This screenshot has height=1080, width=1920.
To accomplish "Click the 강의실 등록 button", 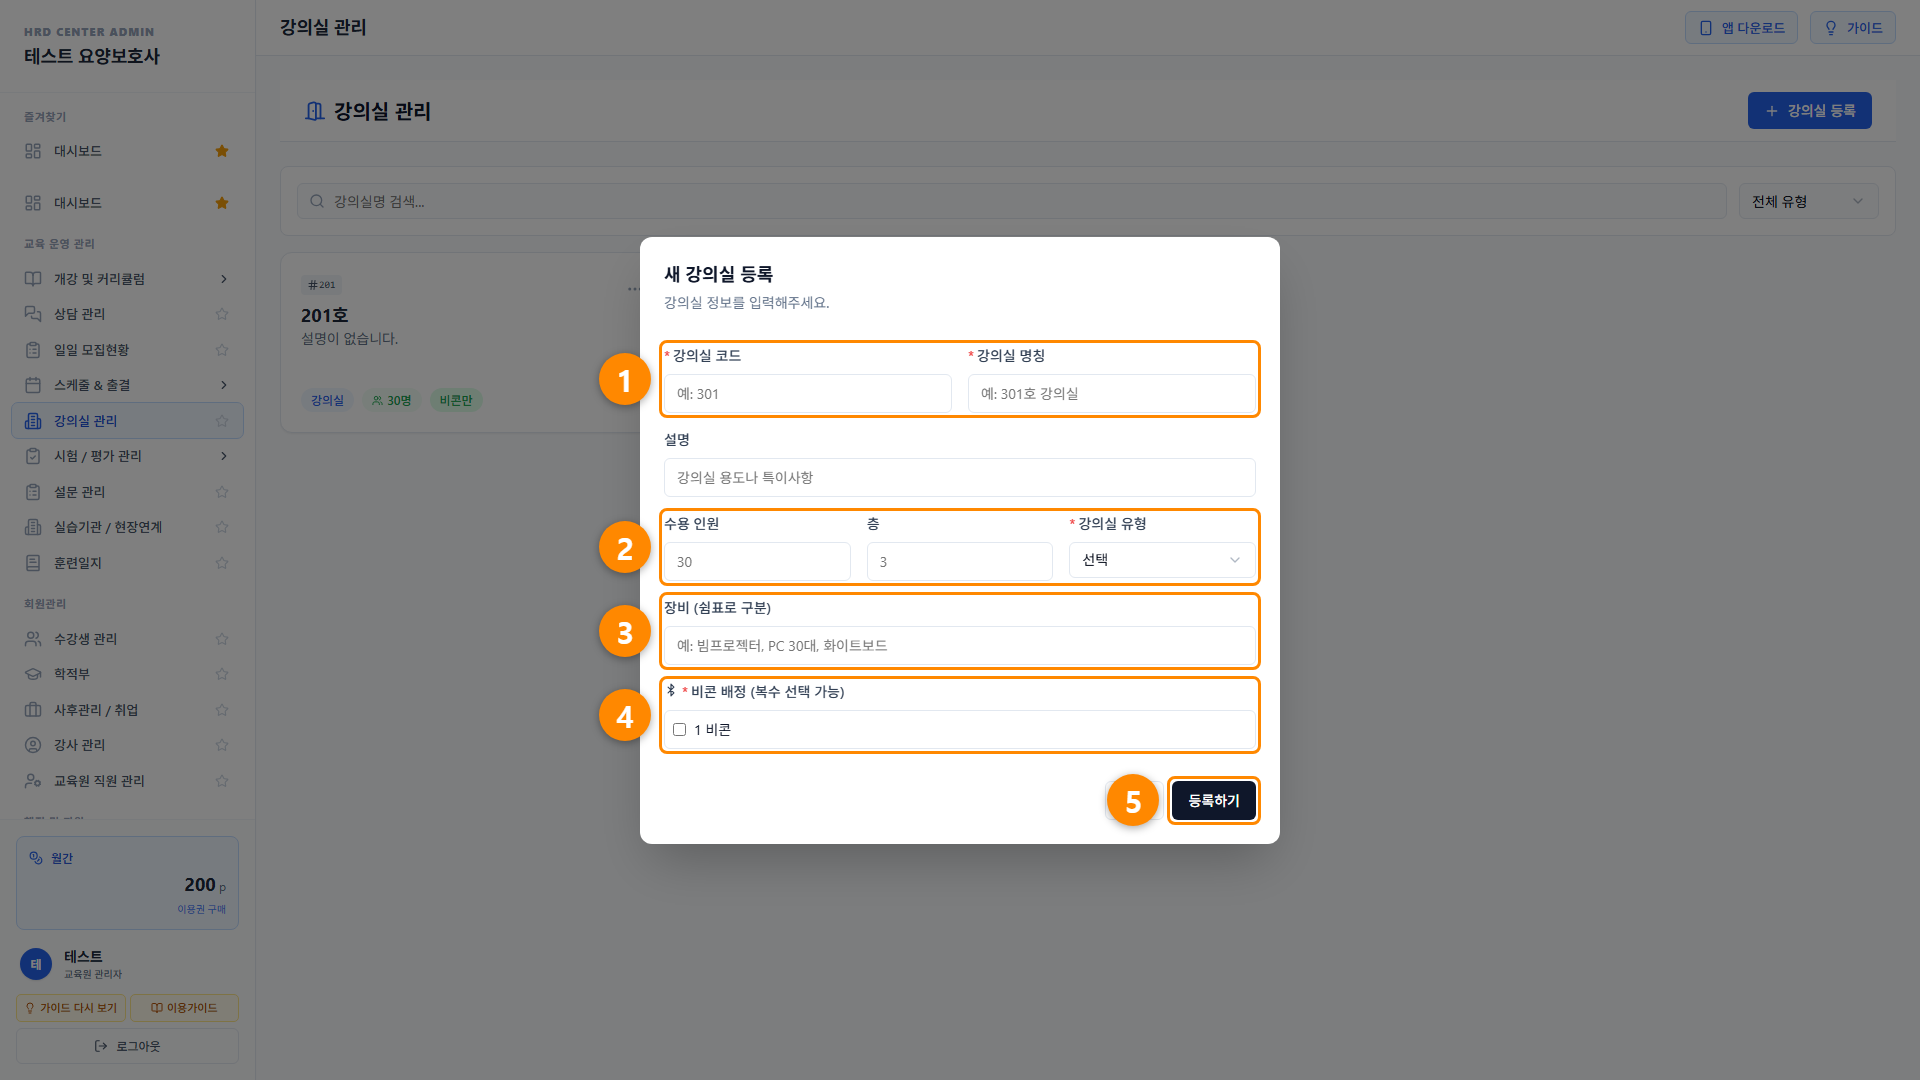I will point(1809,111).
